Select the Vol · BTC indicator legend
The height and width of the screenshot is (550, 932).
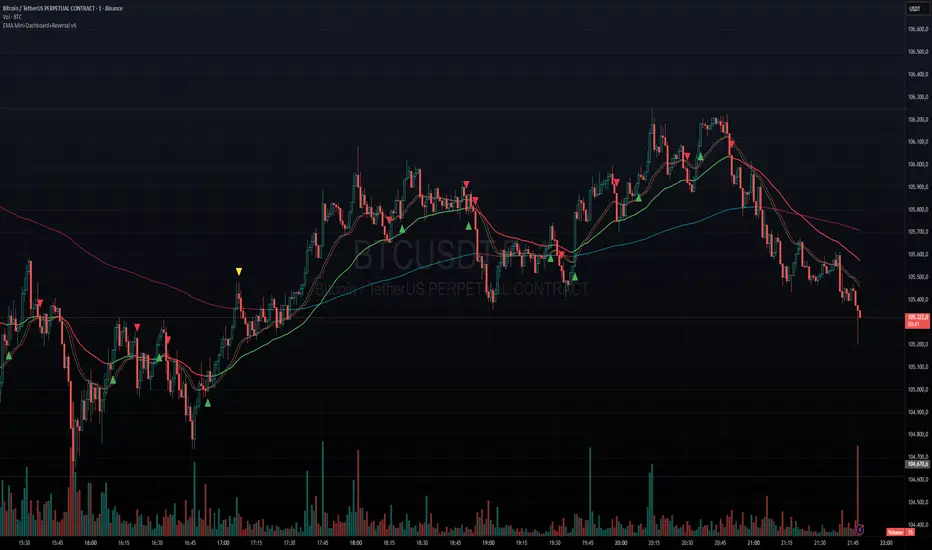pyautogui.click(x=12, y=17)
